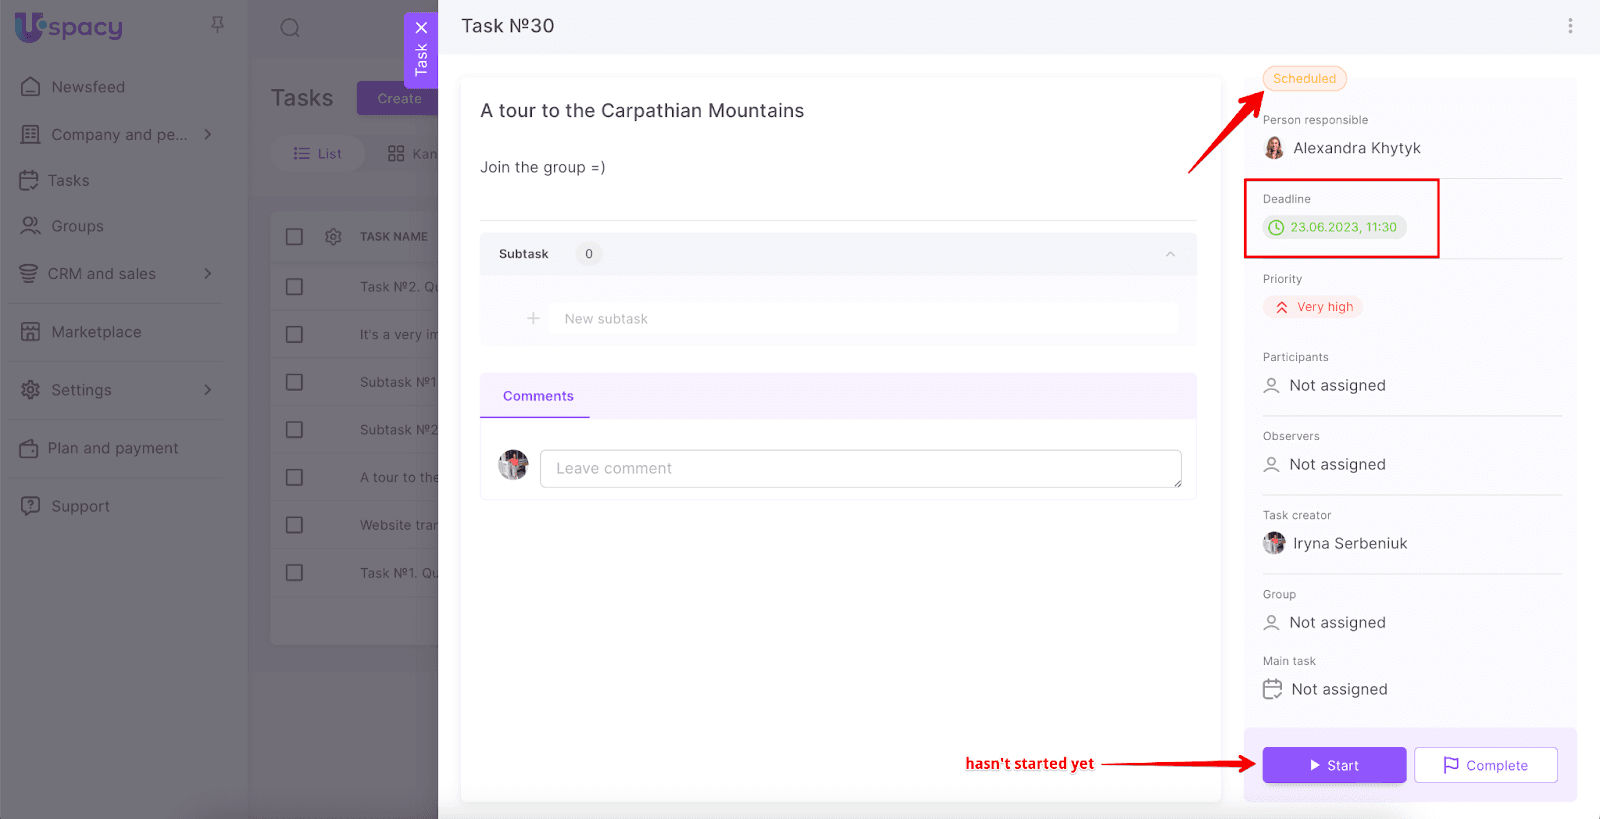This screenshot has width=1600, height=819.
Task: Close the task panel with X icon
Action: pyautogui.click(x=421, y=28)
